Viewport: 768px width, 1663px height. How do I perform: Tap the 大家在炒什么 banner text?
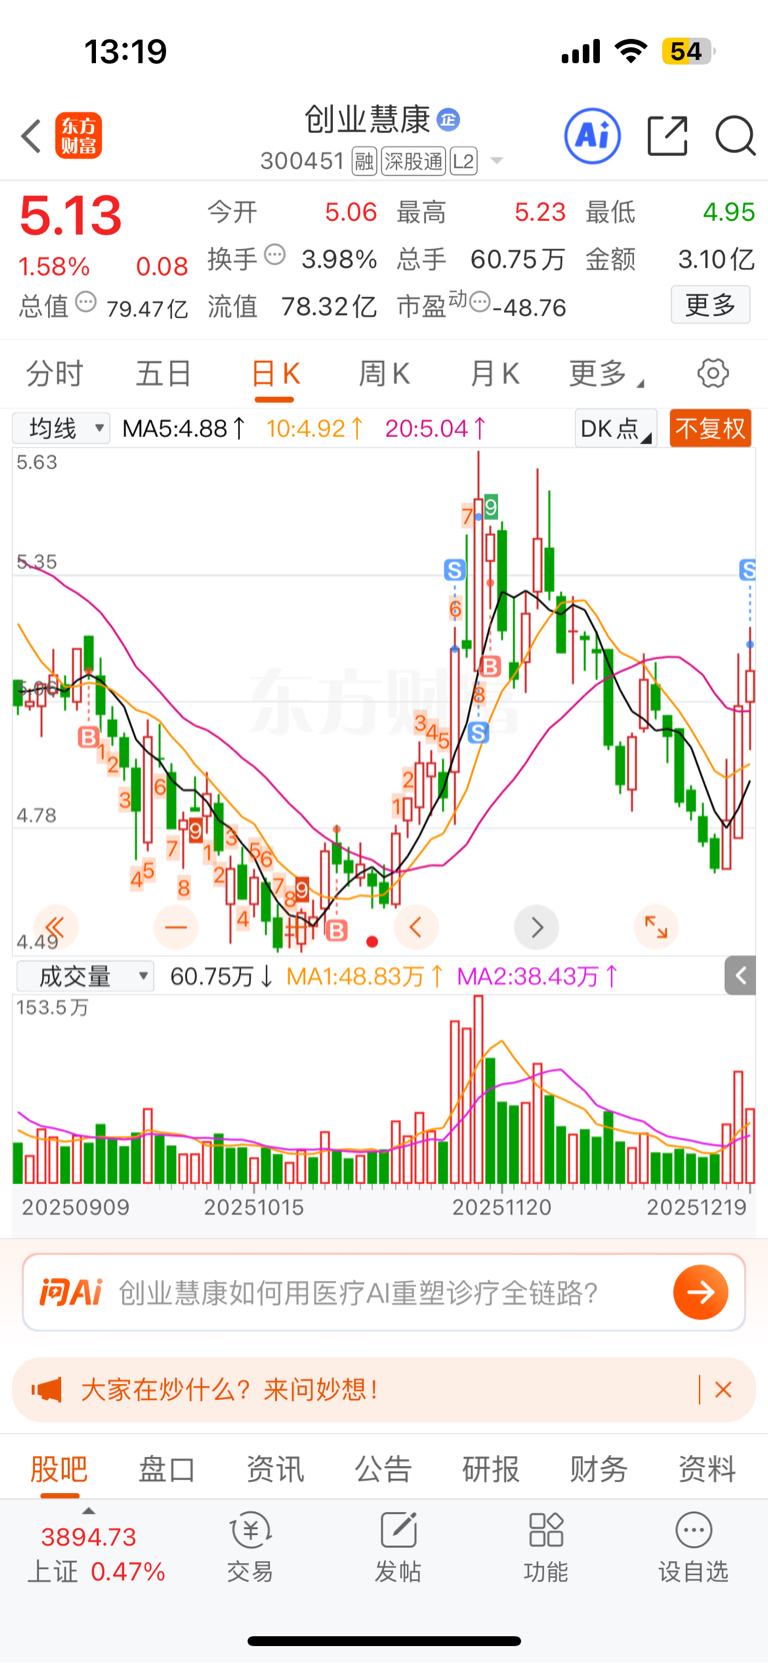(229, 1389)
